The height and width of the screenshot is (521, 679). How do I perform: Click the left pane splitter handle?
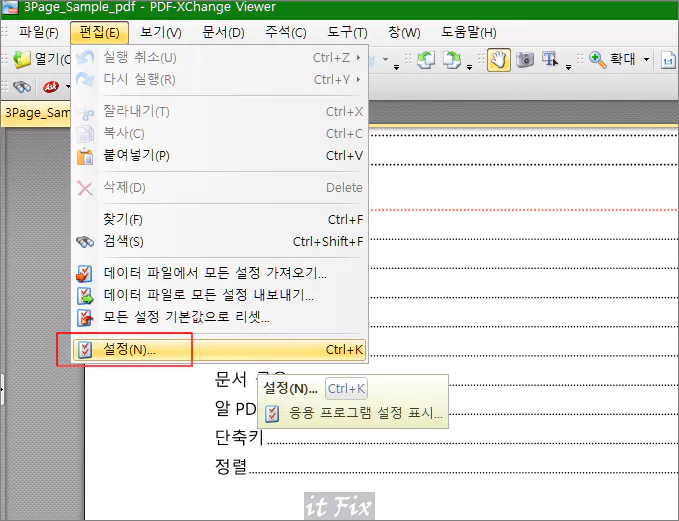tap(2, 389)
